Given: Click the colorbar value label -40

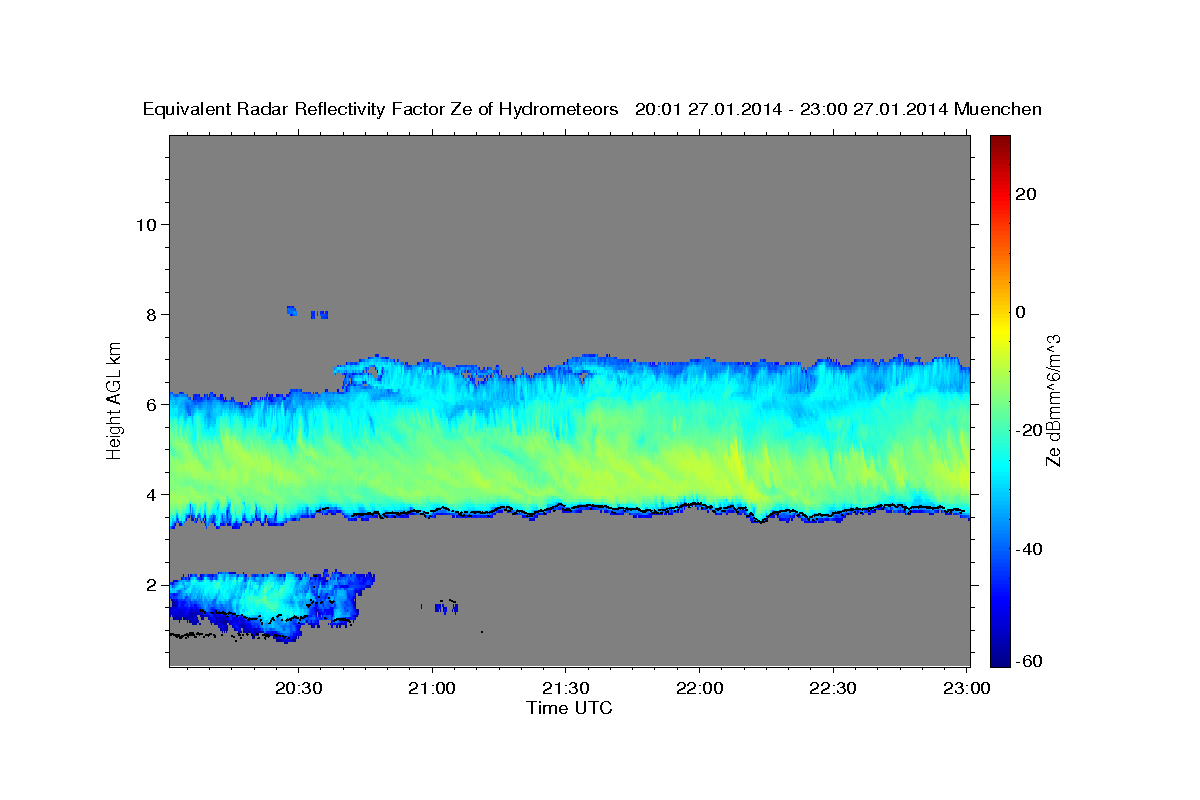Looking at the screenshot, I should (x=1027, y=549).
